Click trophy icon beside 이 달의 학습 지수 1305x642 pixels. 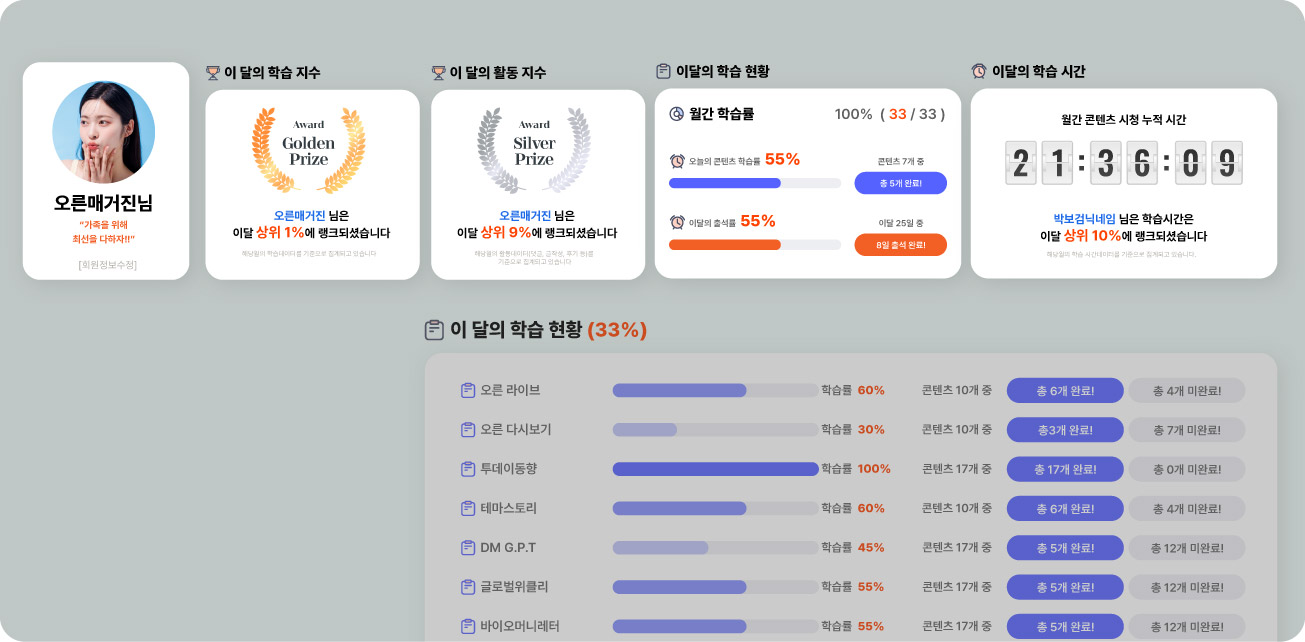[212, 73]
